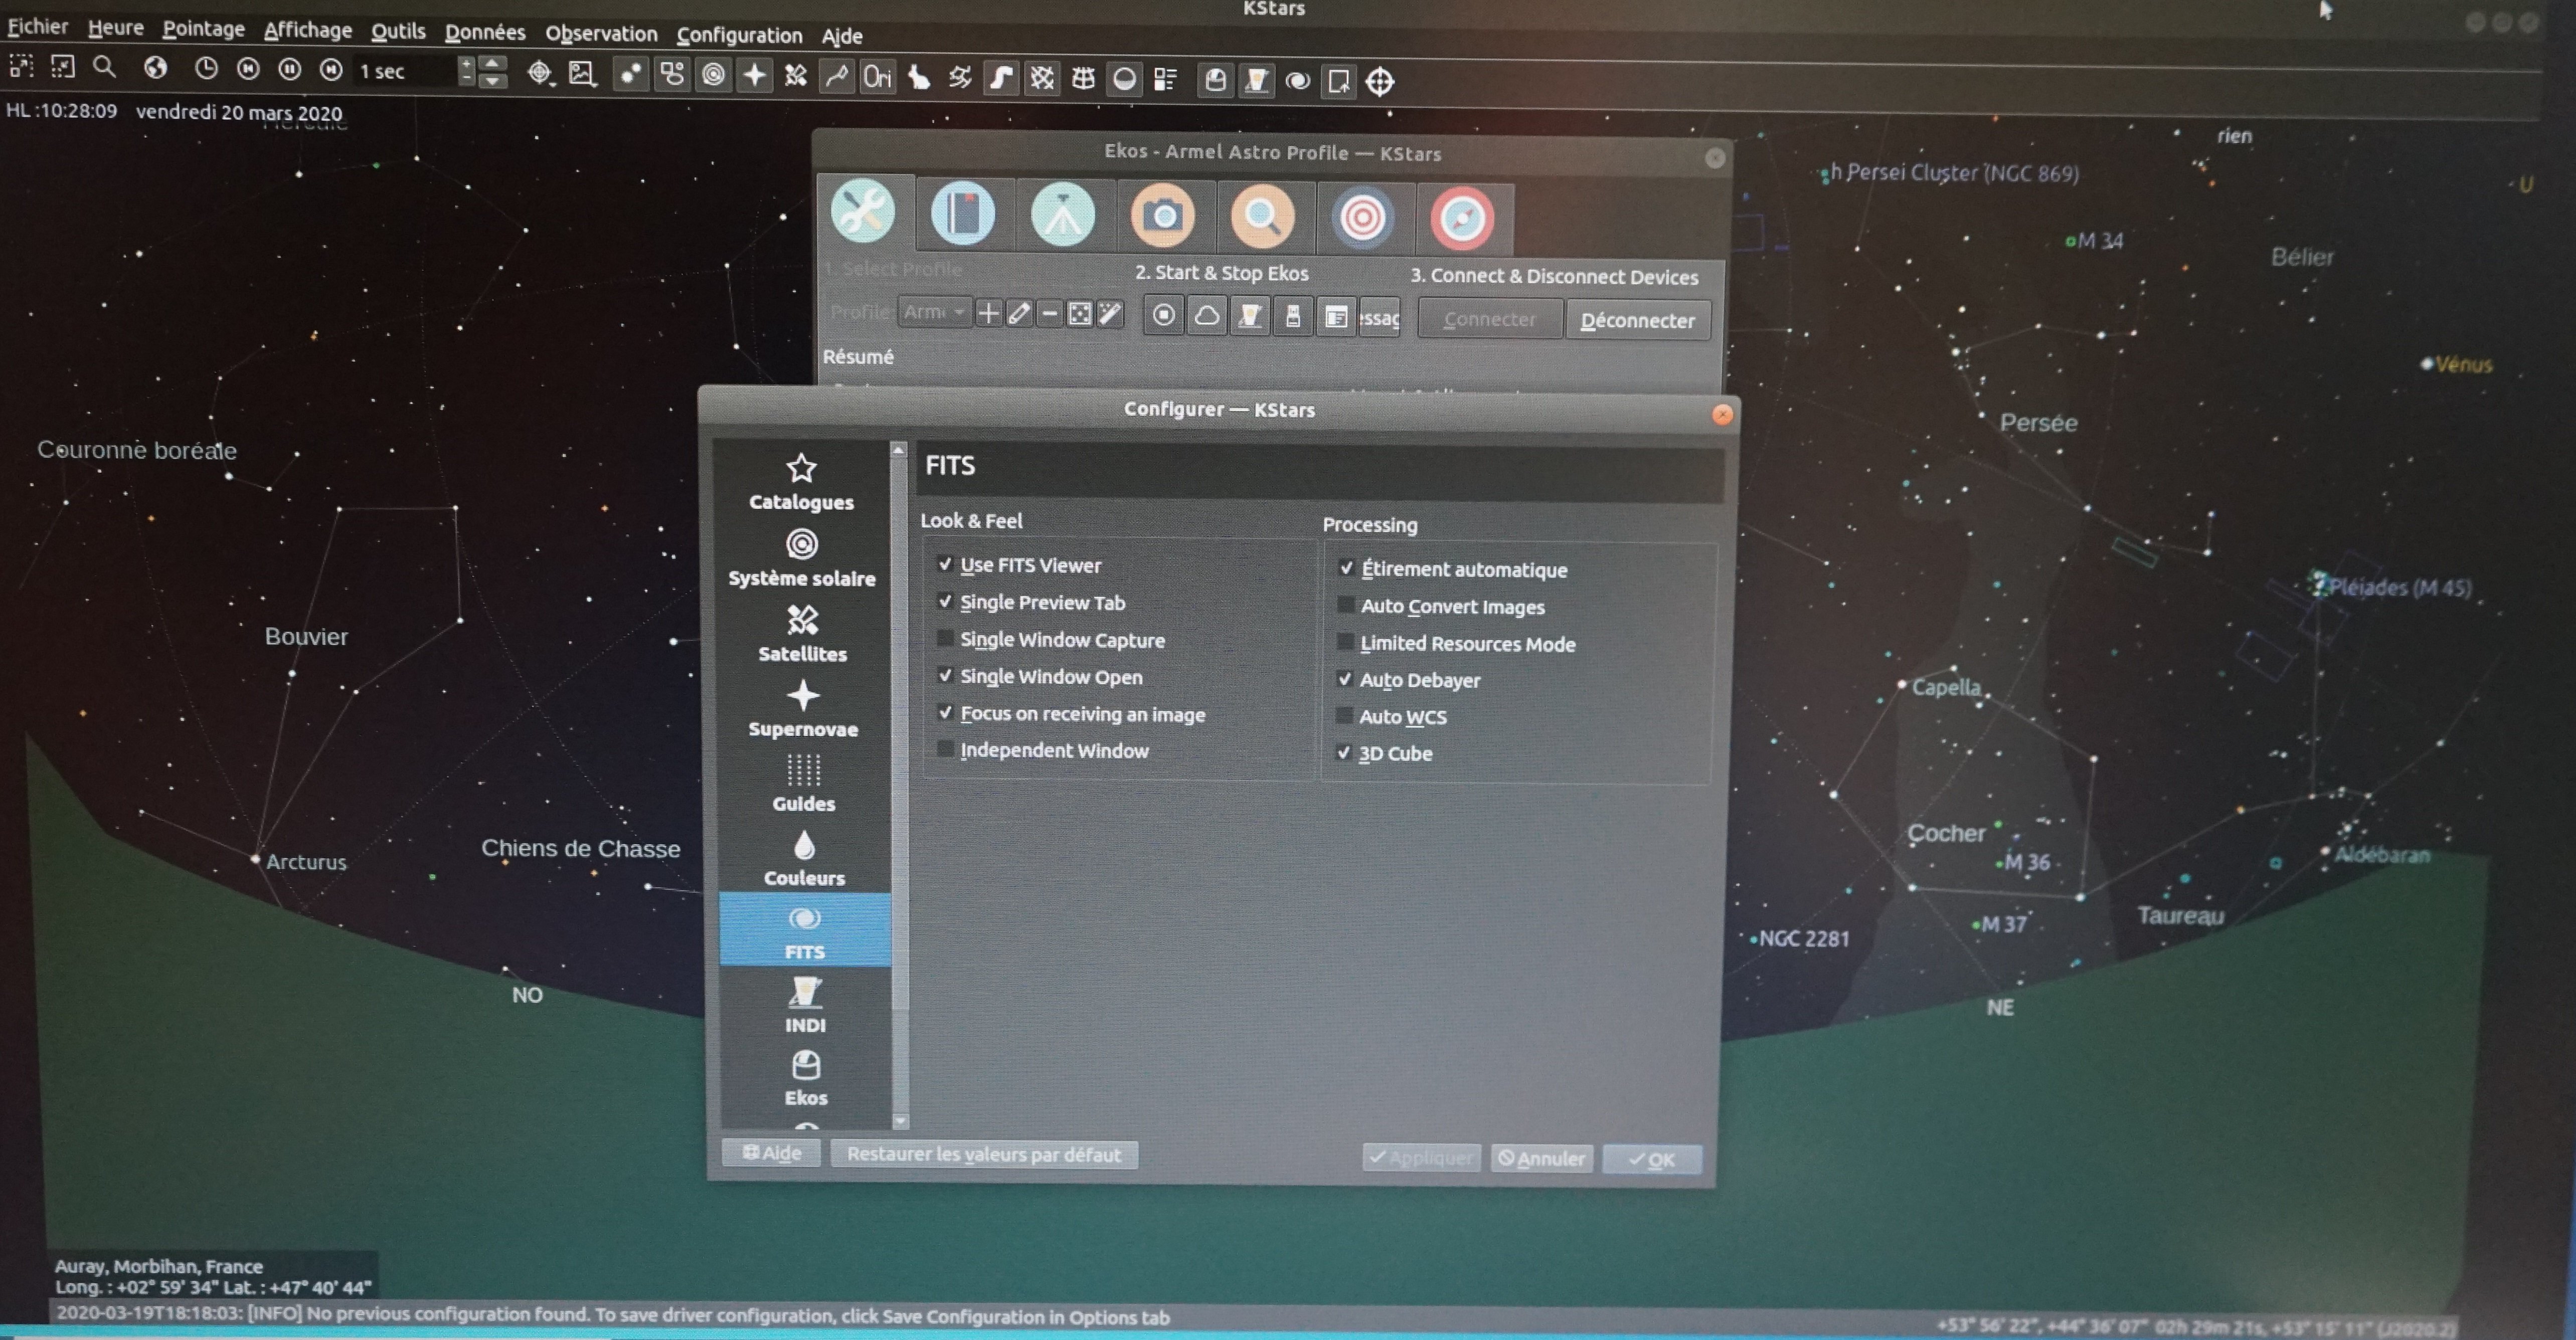Uncheck Auto Debayer option
Viewport: 2576px width, 1340px height.
[1346, 679]
